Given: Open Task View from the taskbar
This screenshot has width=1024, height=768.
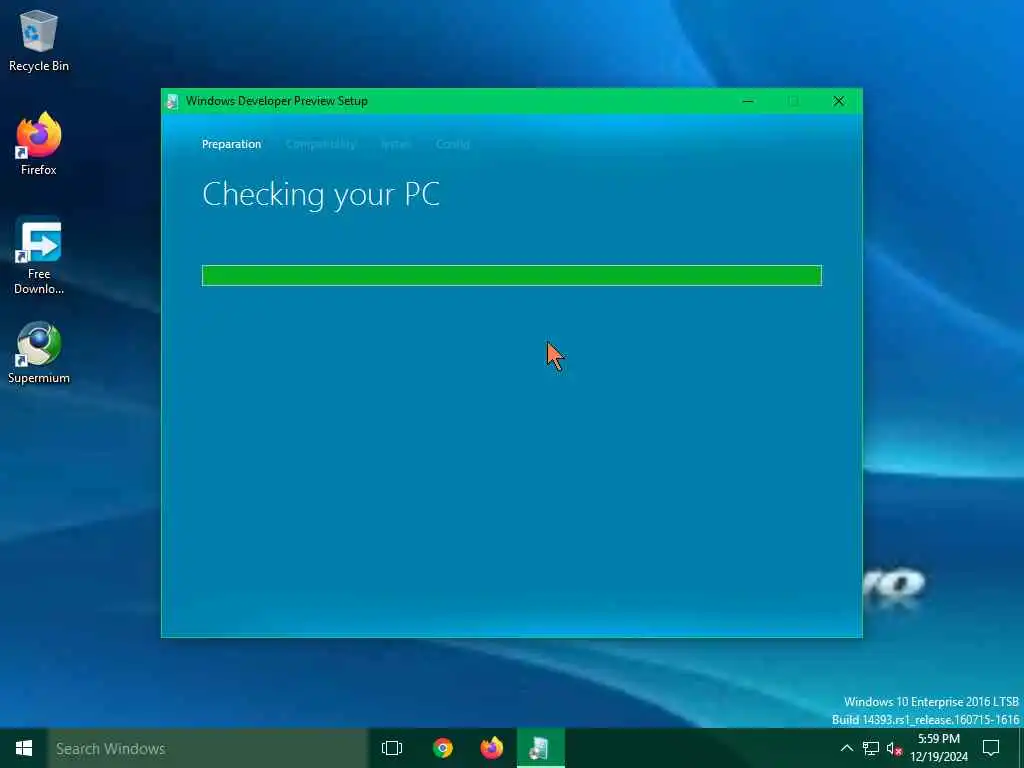Looking at the screenshot, I should (392, 748).
